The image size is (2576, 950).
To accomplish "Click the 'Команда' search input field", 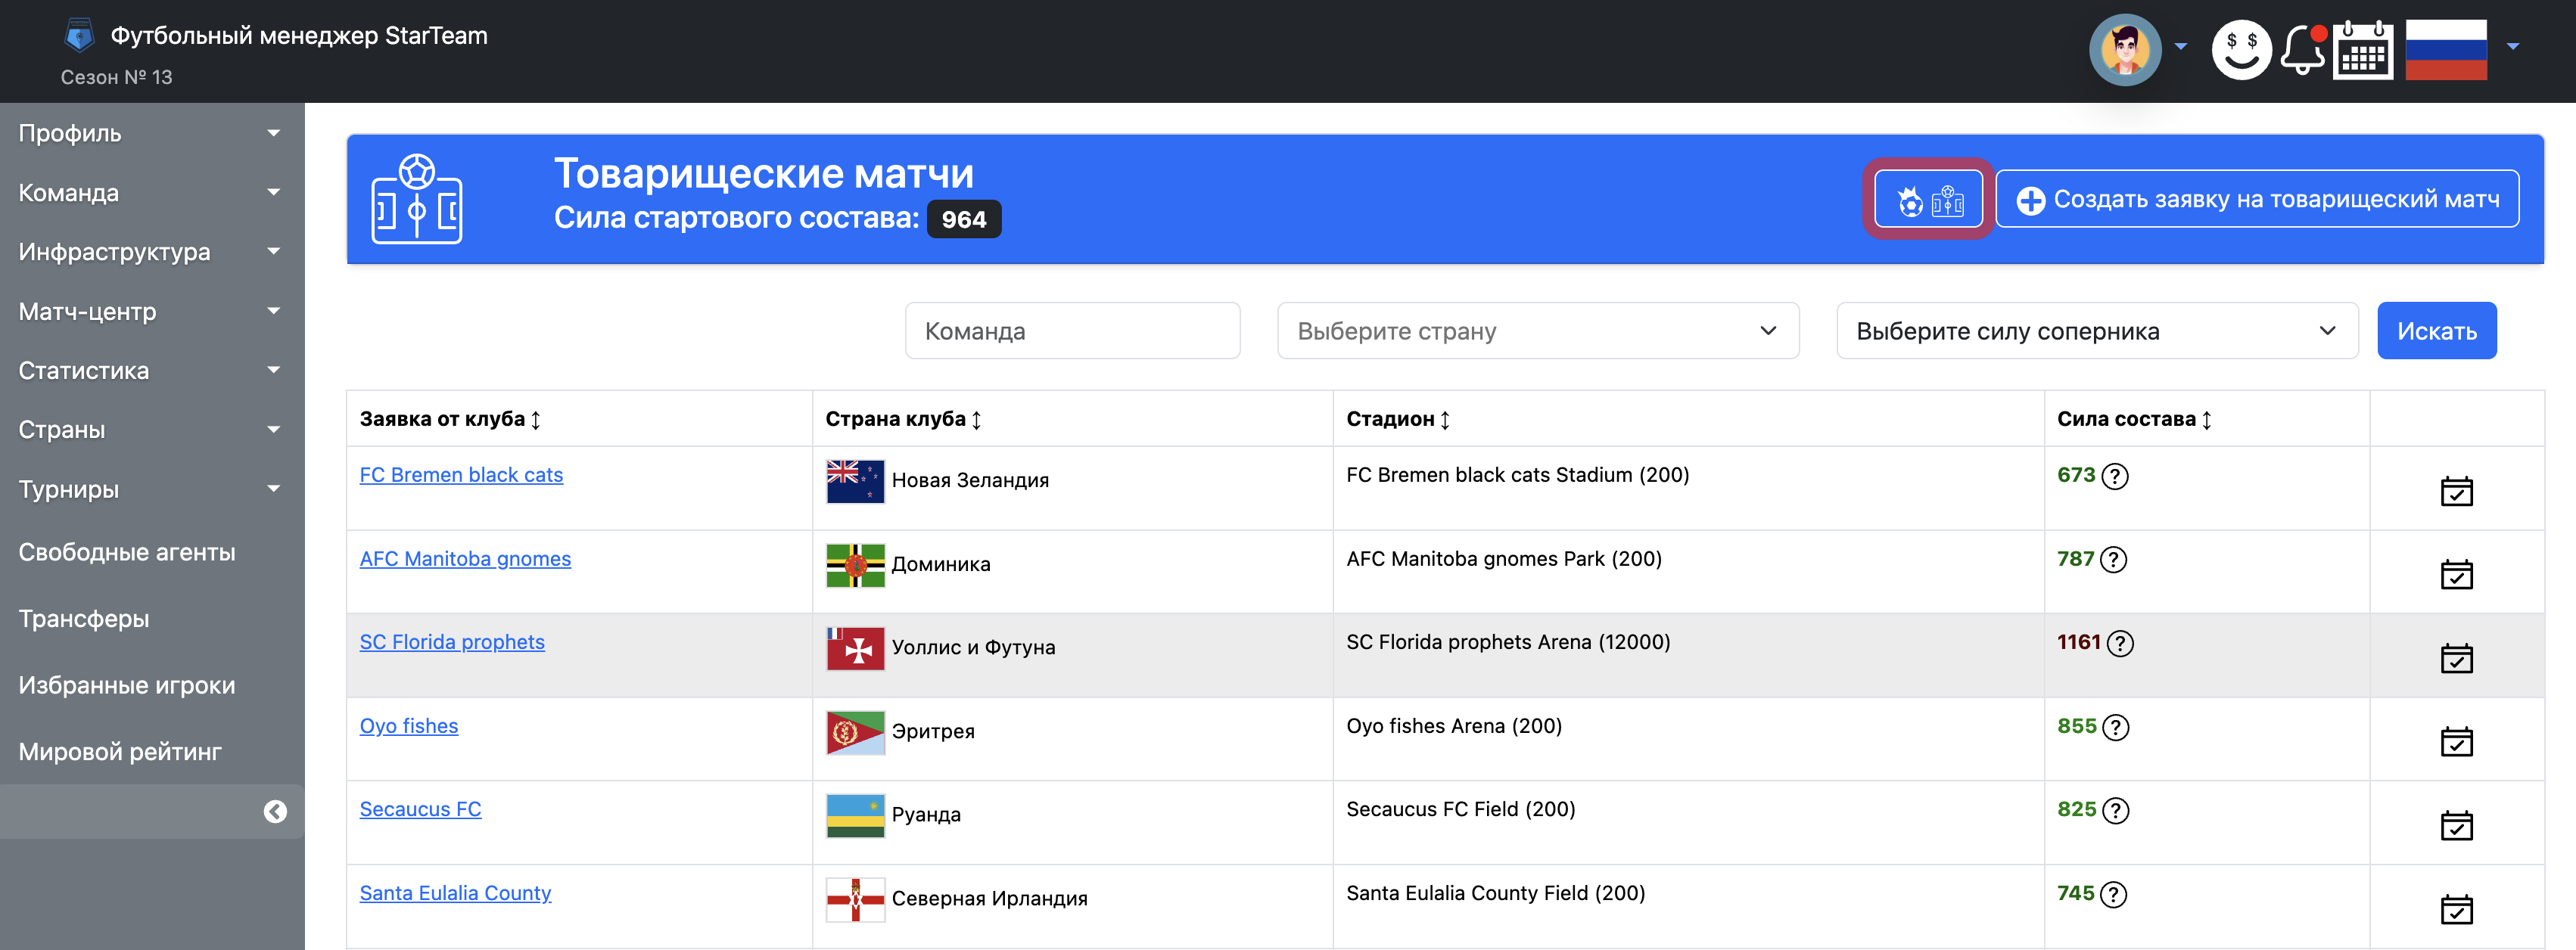I will pos(1072,331).
